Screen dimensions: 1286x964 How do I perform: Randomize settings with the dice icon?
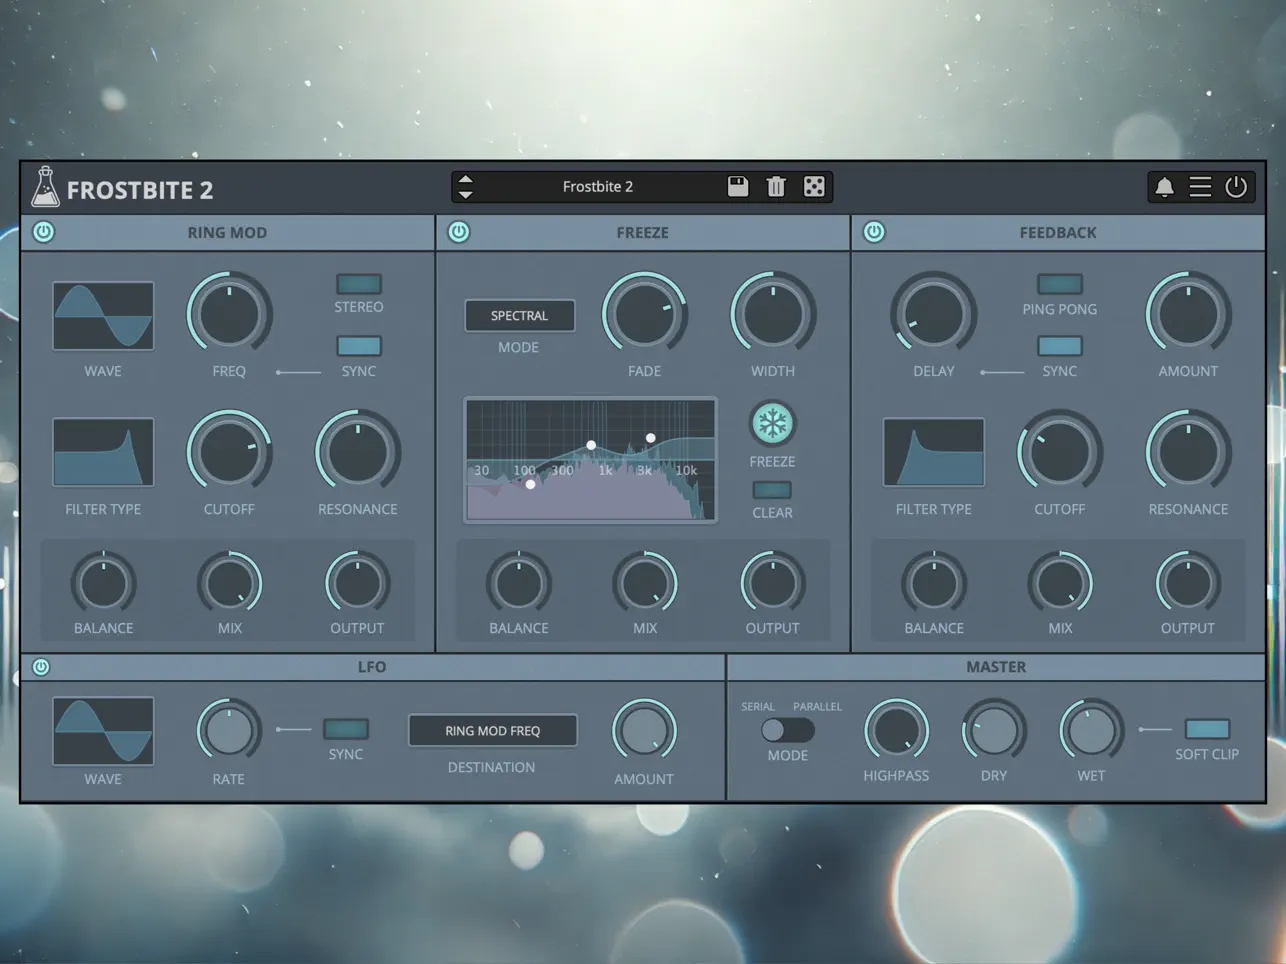pyautogui.click(x=814, y=187)
